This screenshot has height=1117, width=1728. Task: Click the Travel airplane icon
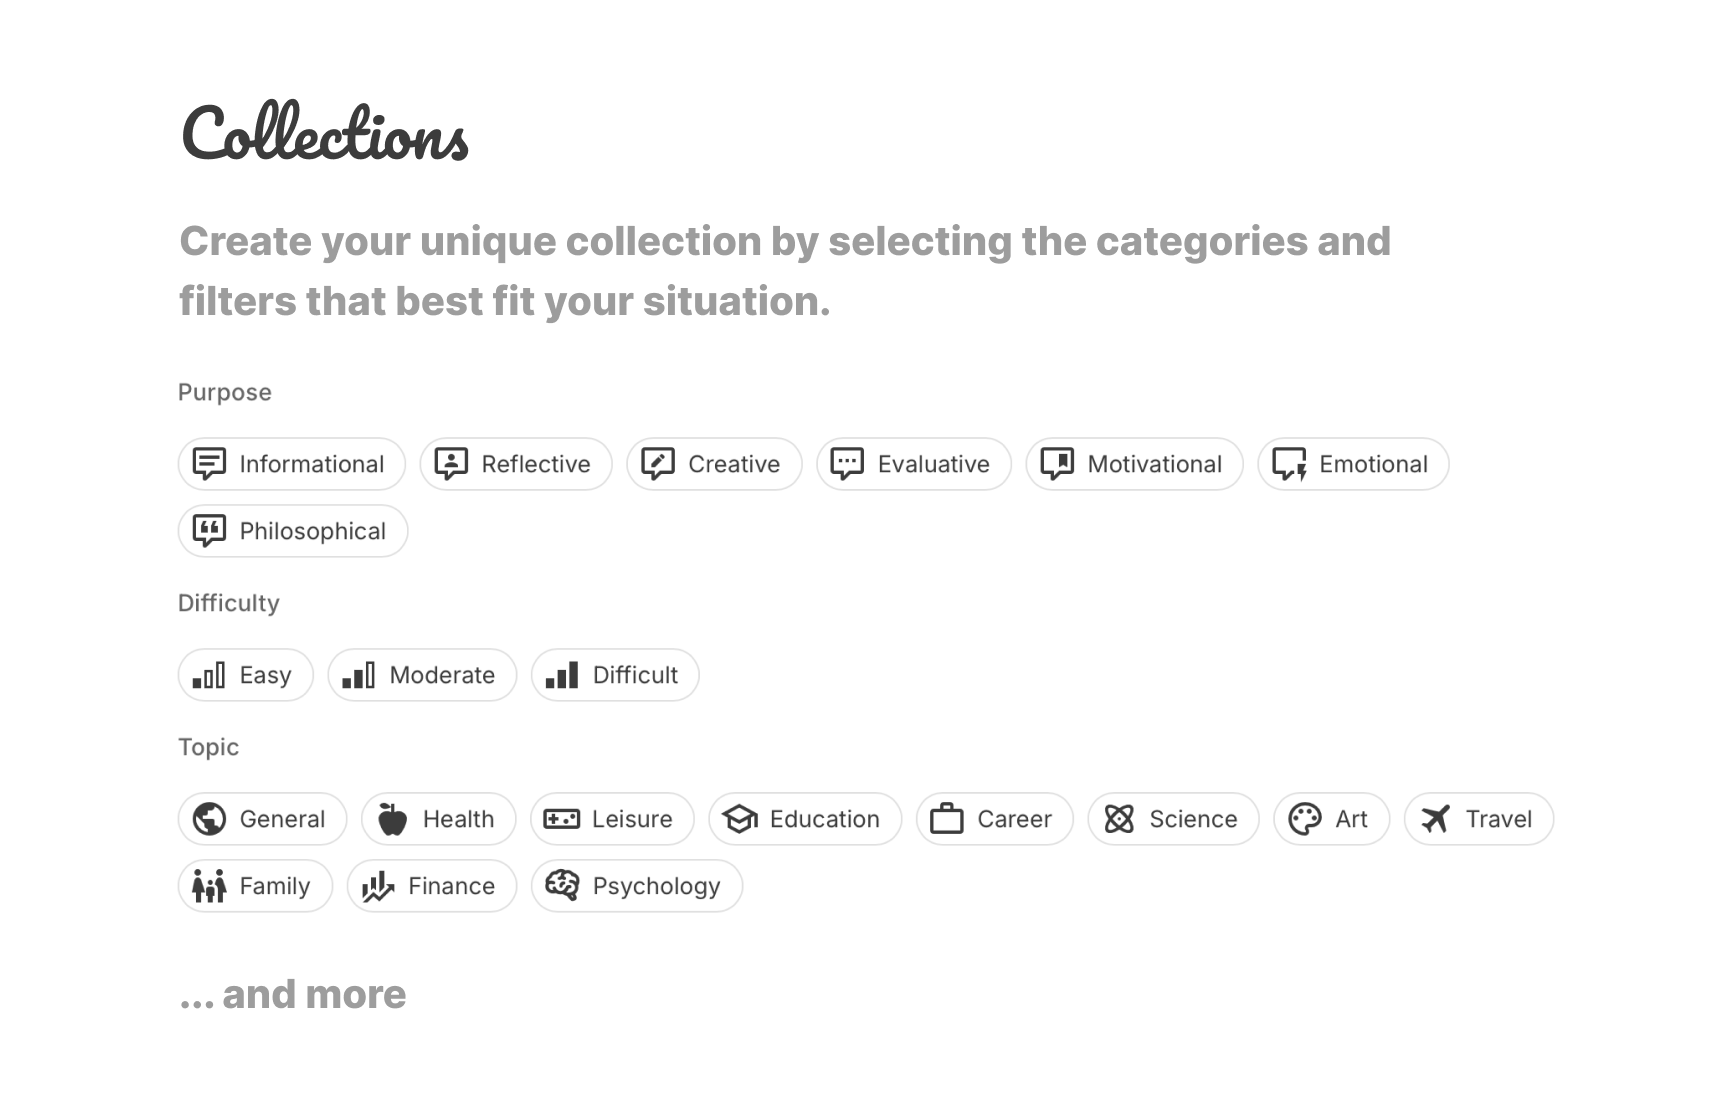1436,819
